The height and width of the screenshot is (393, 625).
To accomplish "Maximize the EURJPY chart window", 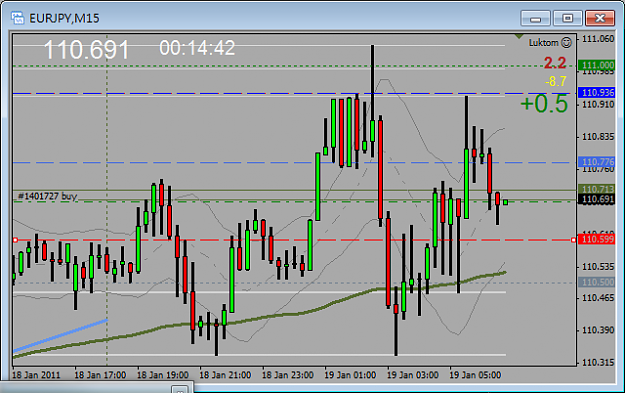I will click(x=567, y=18).
